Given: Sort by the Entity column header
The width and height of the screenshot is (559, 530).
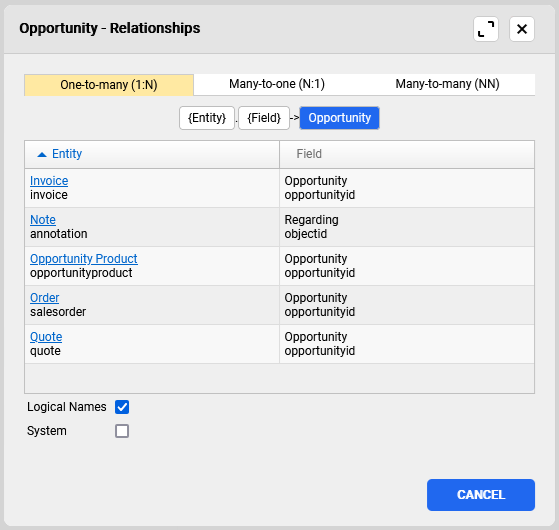Looking at the screenshot, I should tap(152, 154).
